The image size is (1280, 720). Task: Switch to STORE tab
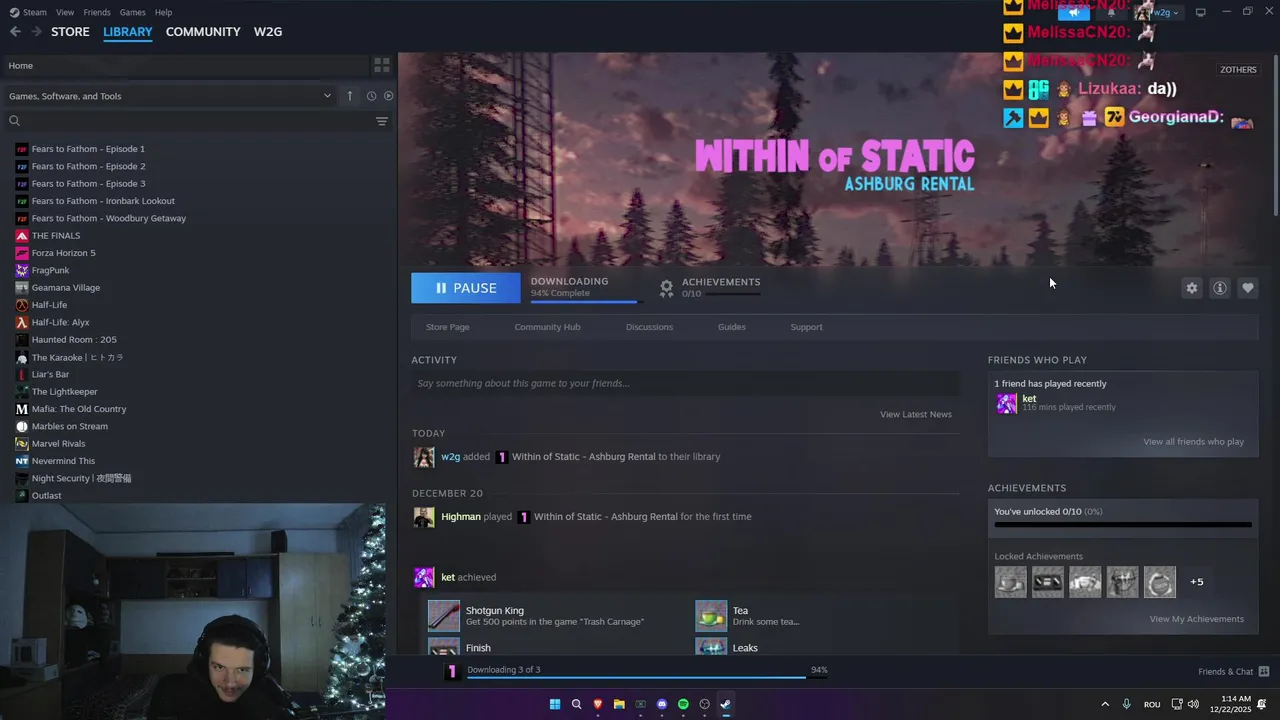point(70,32)
